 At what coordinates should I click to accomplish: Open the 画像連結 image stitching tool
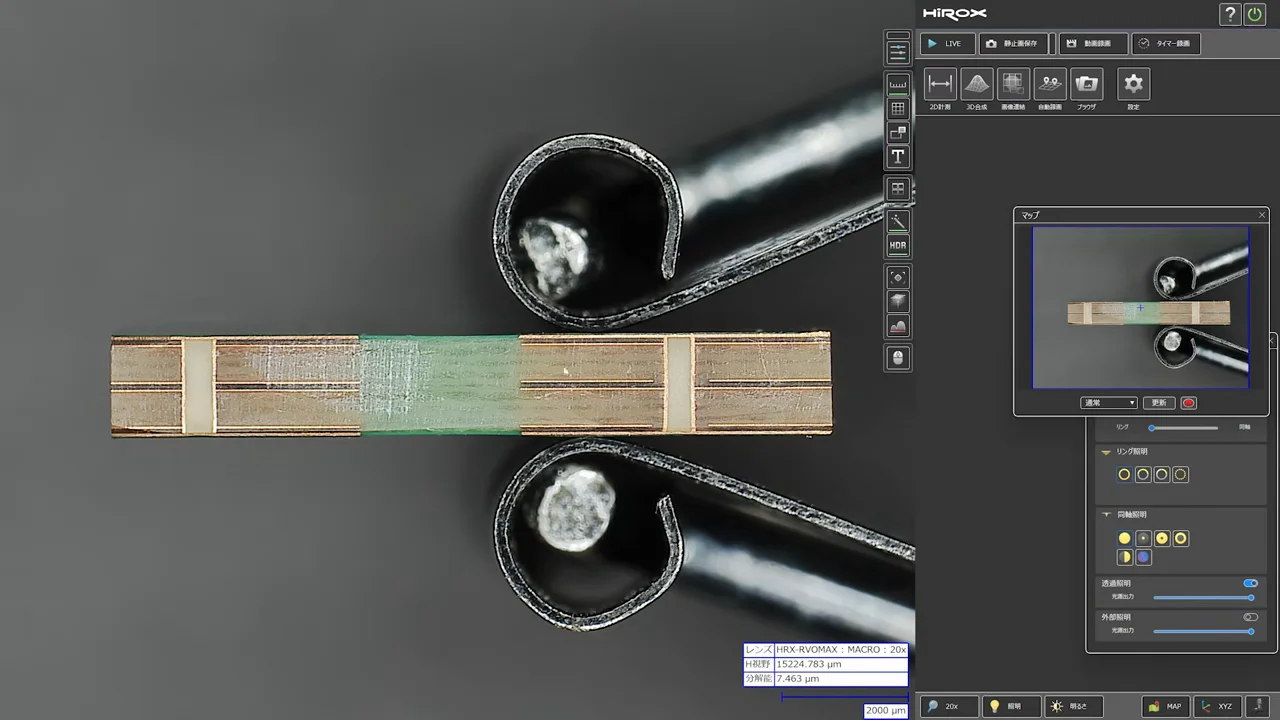coord(1013,84)
